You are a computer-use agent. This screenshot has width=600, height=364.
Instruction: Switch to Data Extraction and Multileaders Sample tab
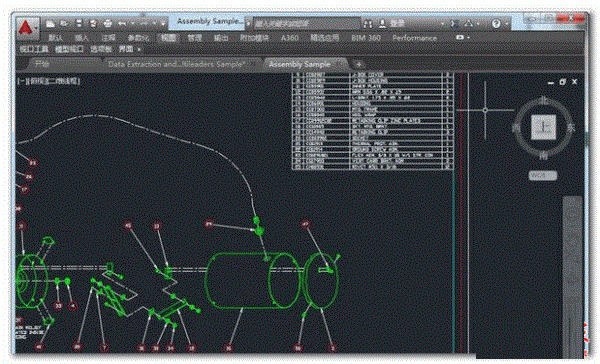[x=176, y=64]
